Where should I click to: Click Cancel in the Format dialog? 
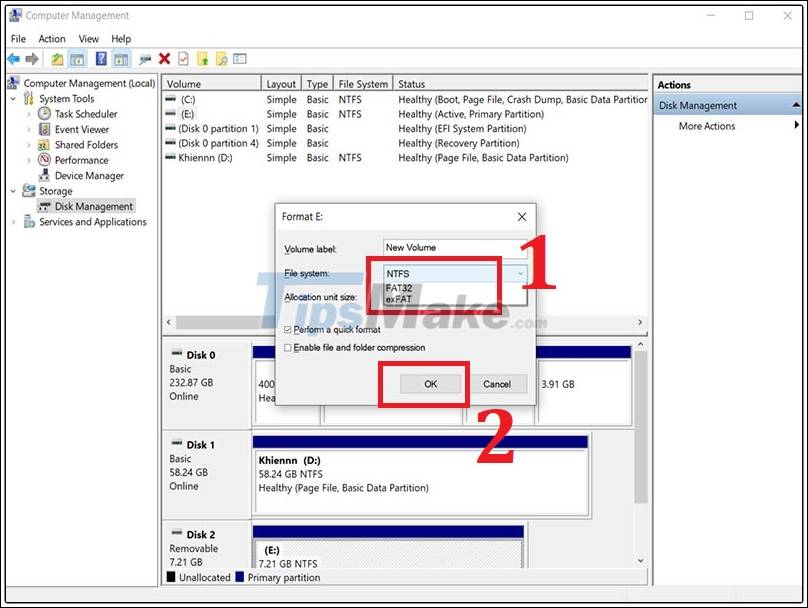click(x=497, y=384)
